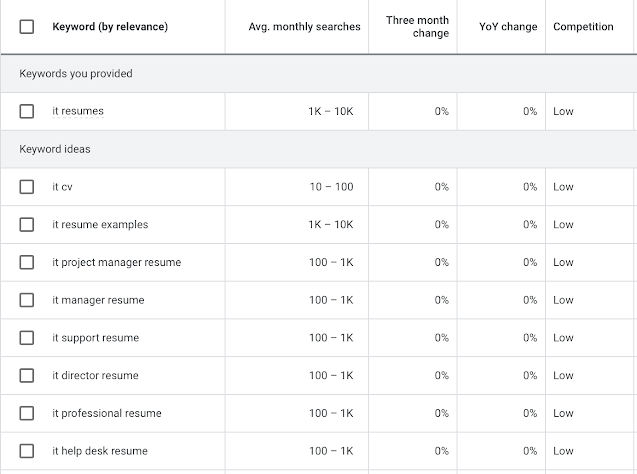Check the "it manager resume" row checkbox
The width and height of the screenshot is (637, 474).
pyautogui.click(x=27, y=300)
